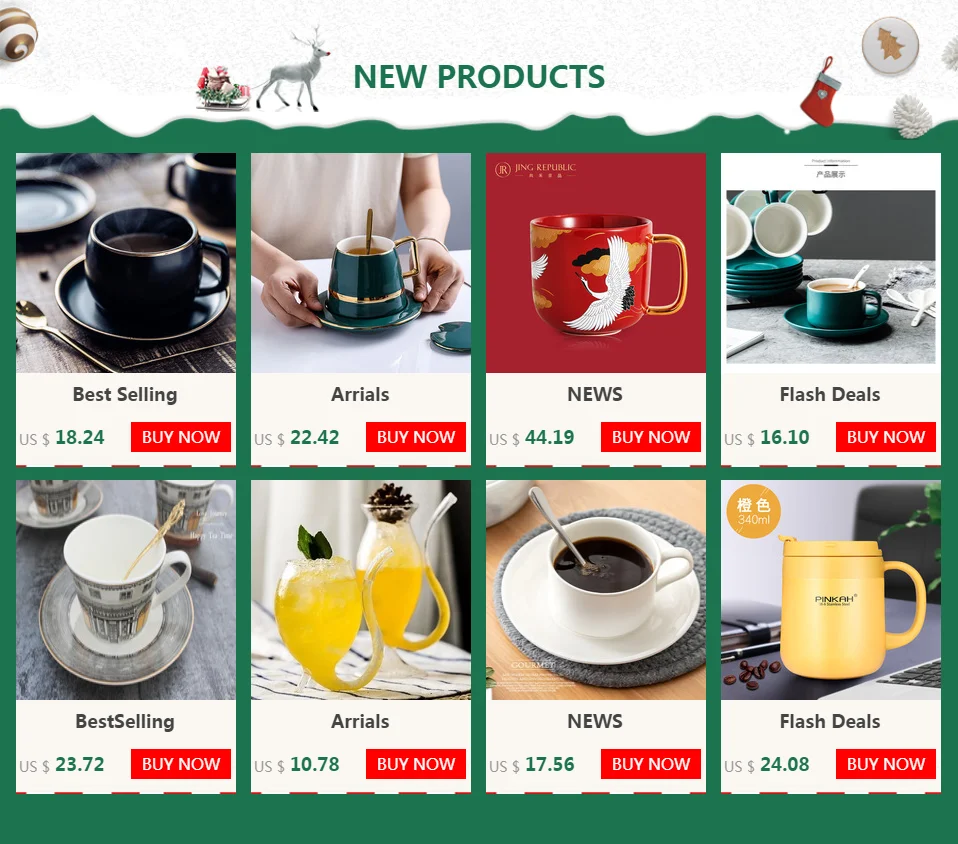View the architecture-pattern cup and saucer image

(126, 590)
